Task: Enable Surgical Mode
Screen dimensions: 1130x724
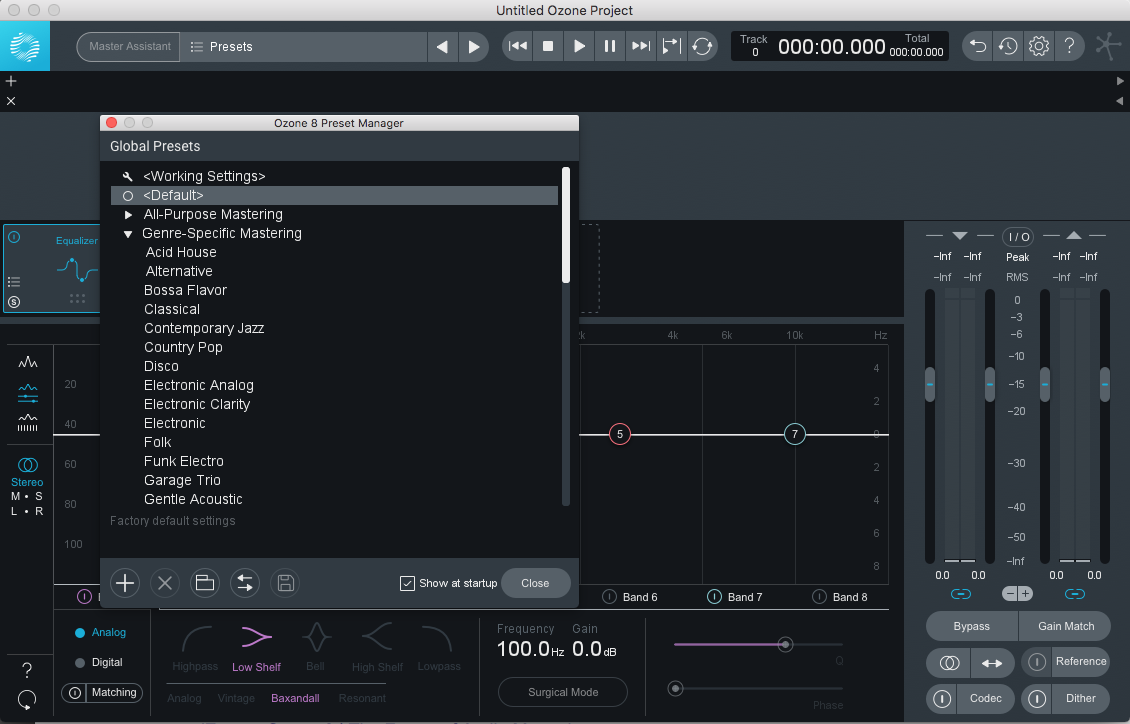Action: (563, 692)
